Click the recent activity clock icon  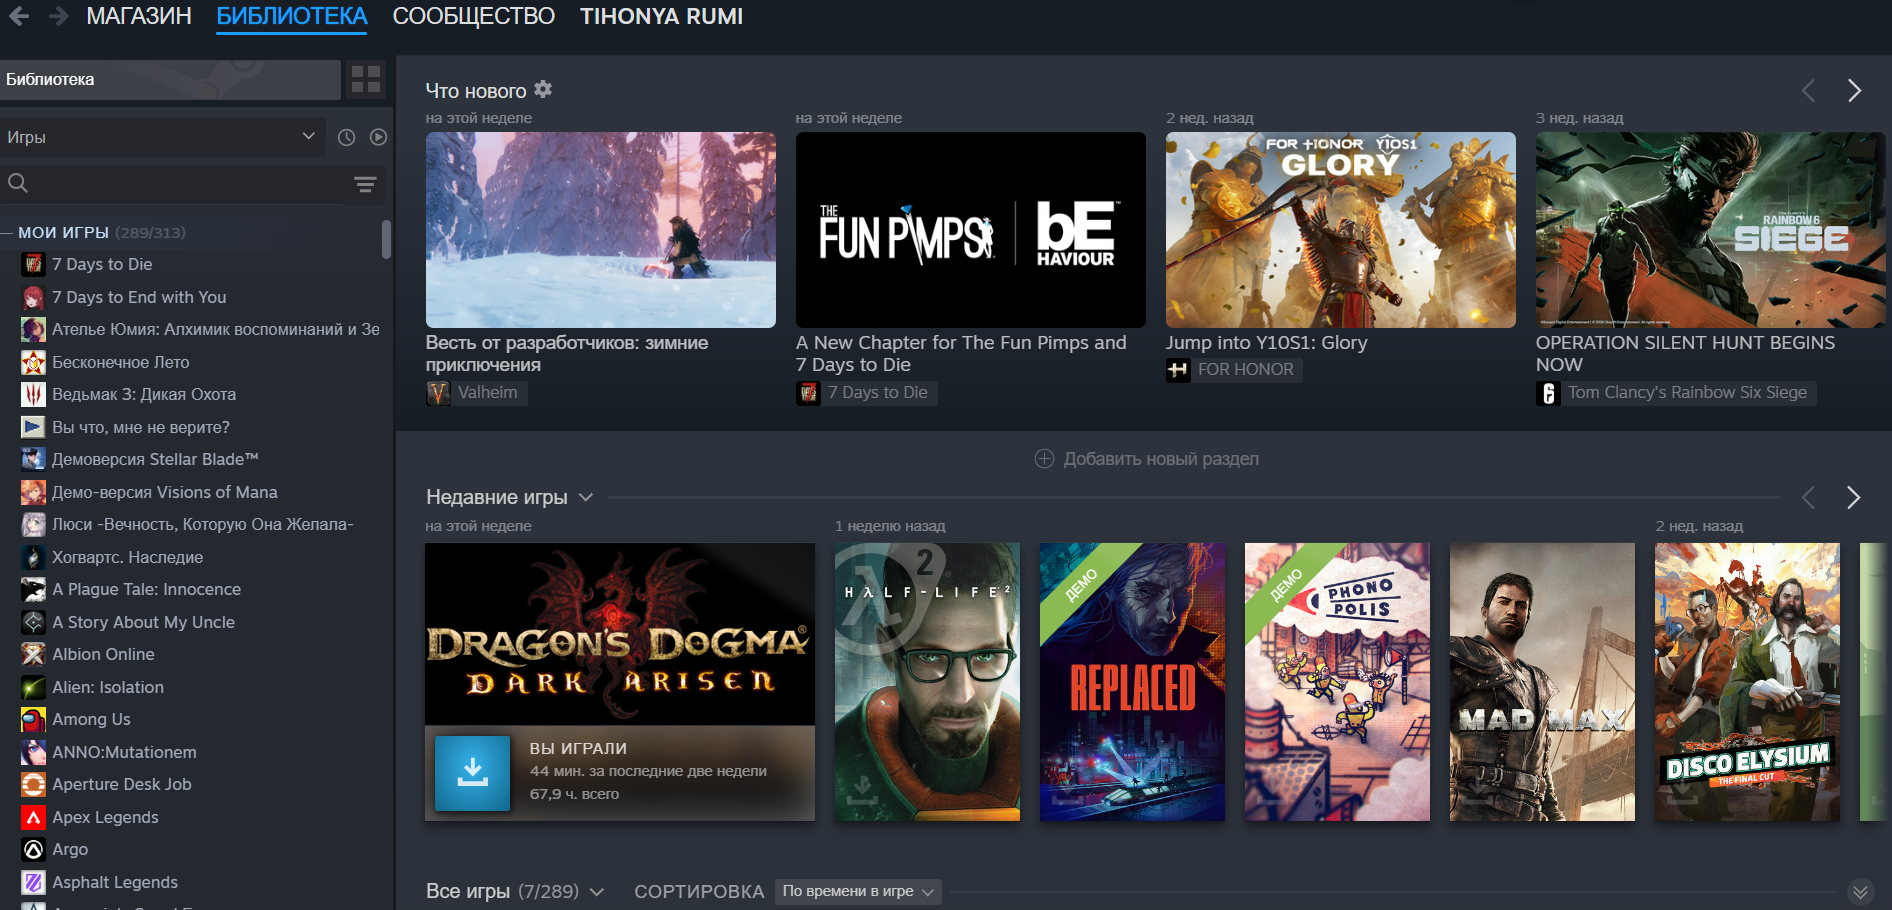pyautogui.click(x=346, y=137)
